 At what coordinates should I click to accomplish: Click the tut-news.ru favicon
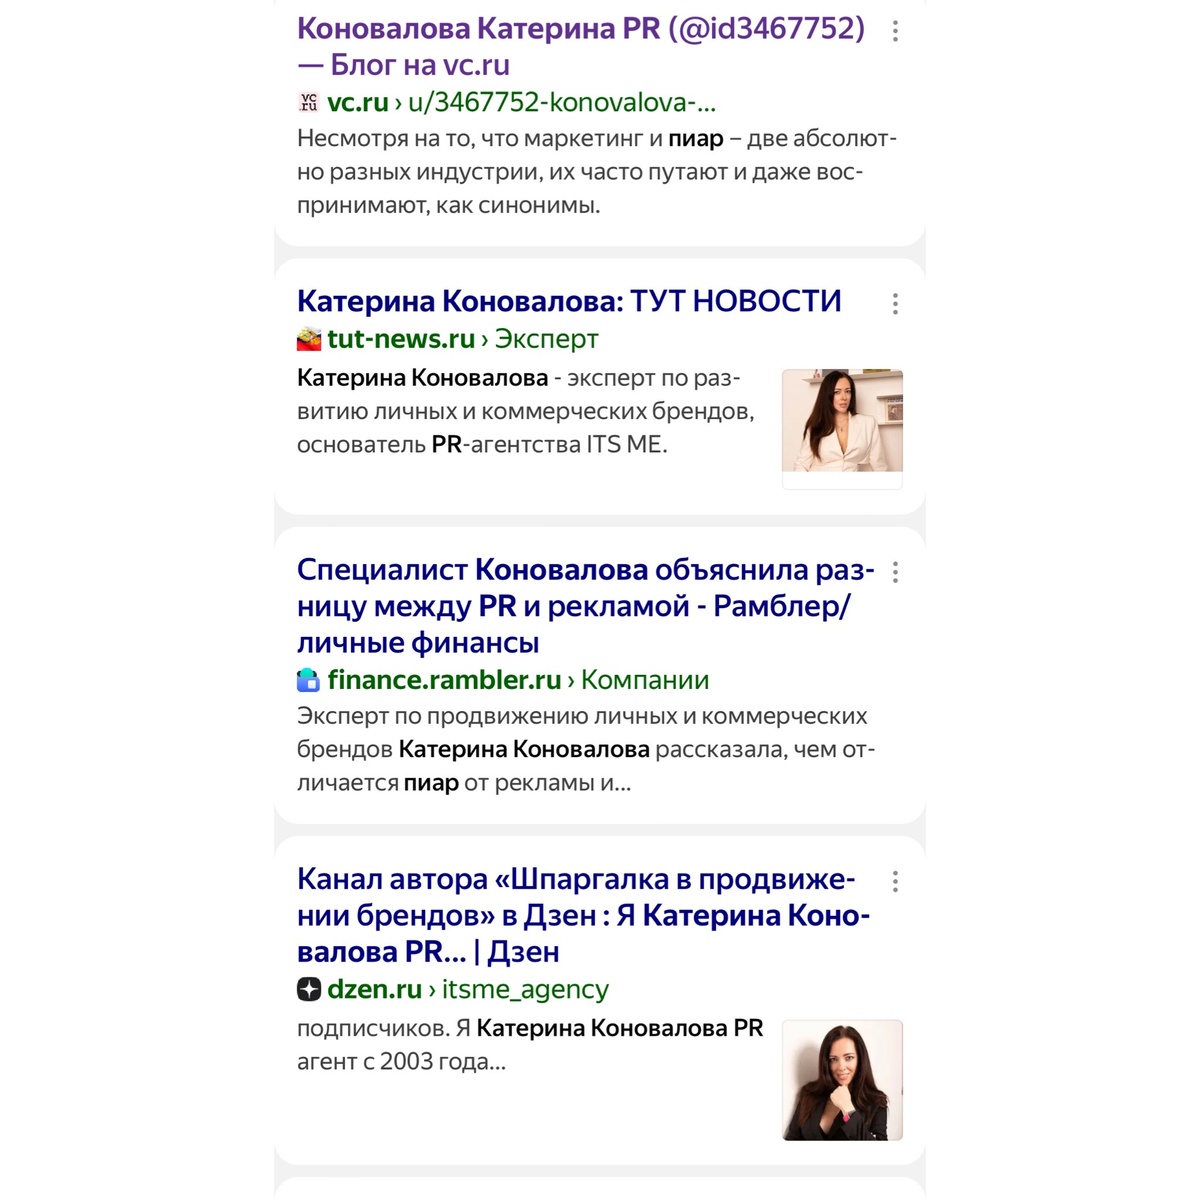(308, 339)
